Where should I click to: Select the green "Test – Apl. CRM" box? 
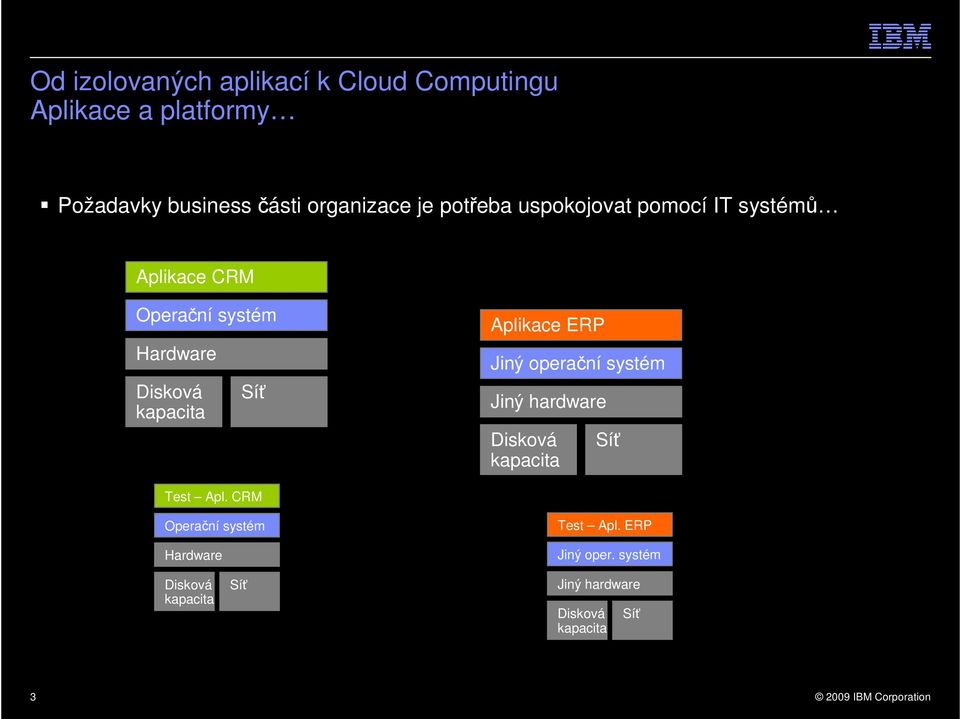[217, 496]
